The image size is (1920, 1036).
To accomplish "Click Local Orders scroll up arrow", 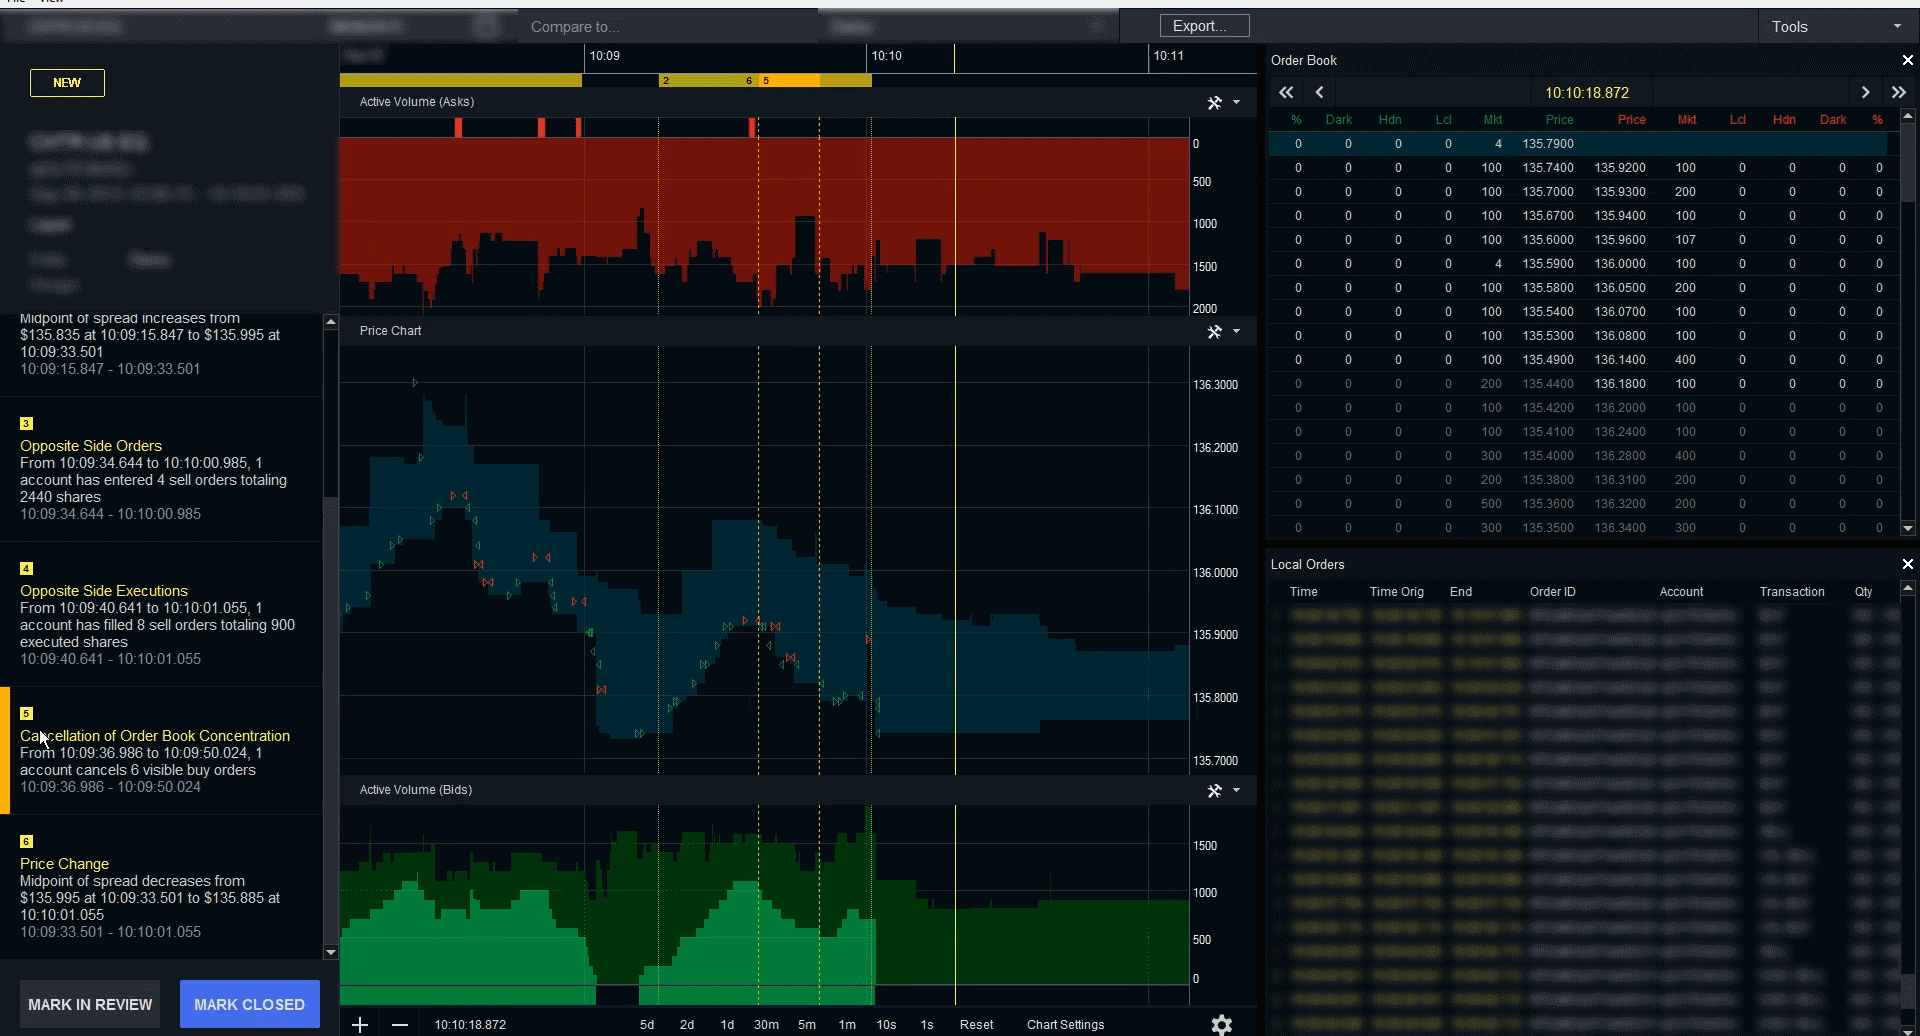I will tap(1908, 588).
